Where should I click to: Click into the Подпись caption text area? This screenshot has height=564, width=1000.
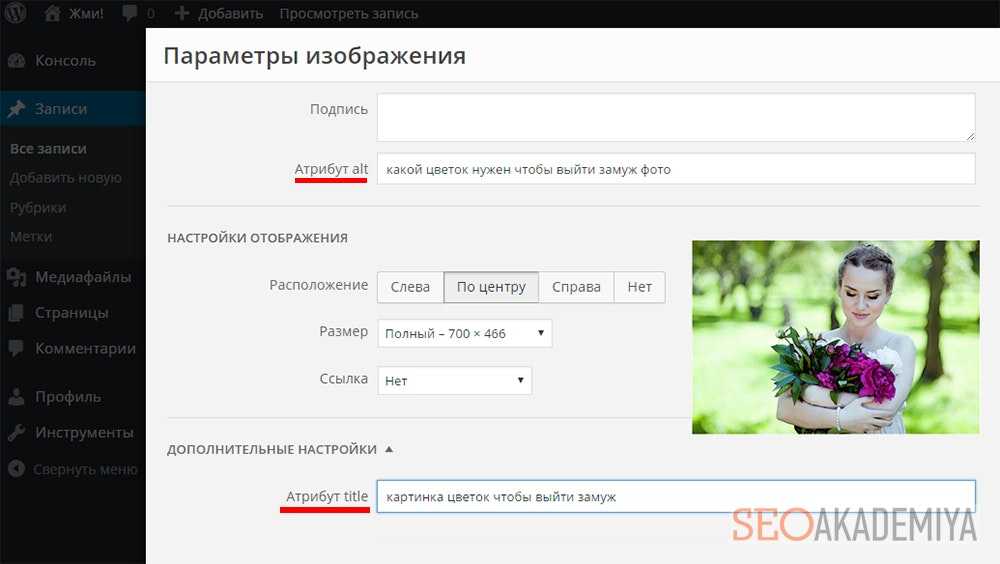(676, 117)
